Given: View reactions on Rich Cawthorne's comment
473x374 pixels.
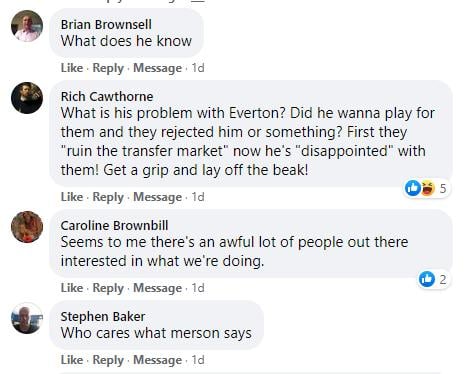Looking at the screenshot, I should pyautogui.click(x=426, y=188).
